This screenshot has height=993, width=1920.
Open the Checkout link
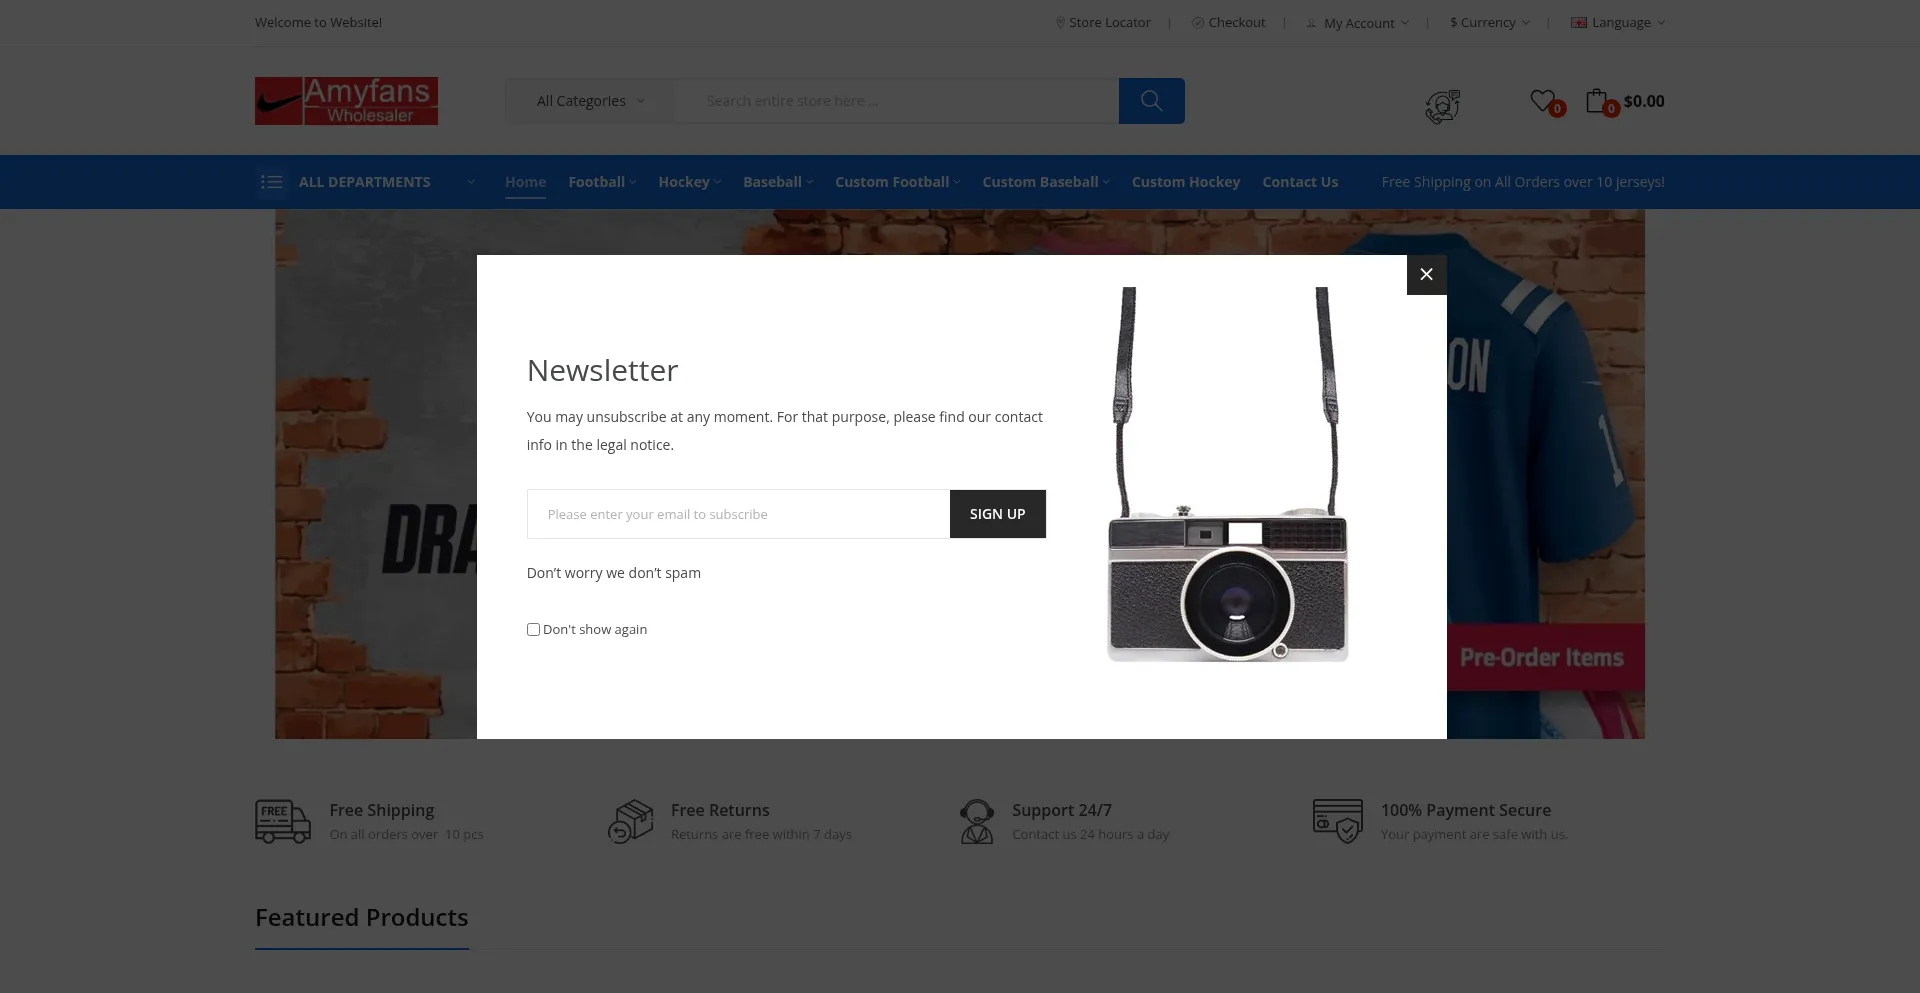click(1228, 22)
